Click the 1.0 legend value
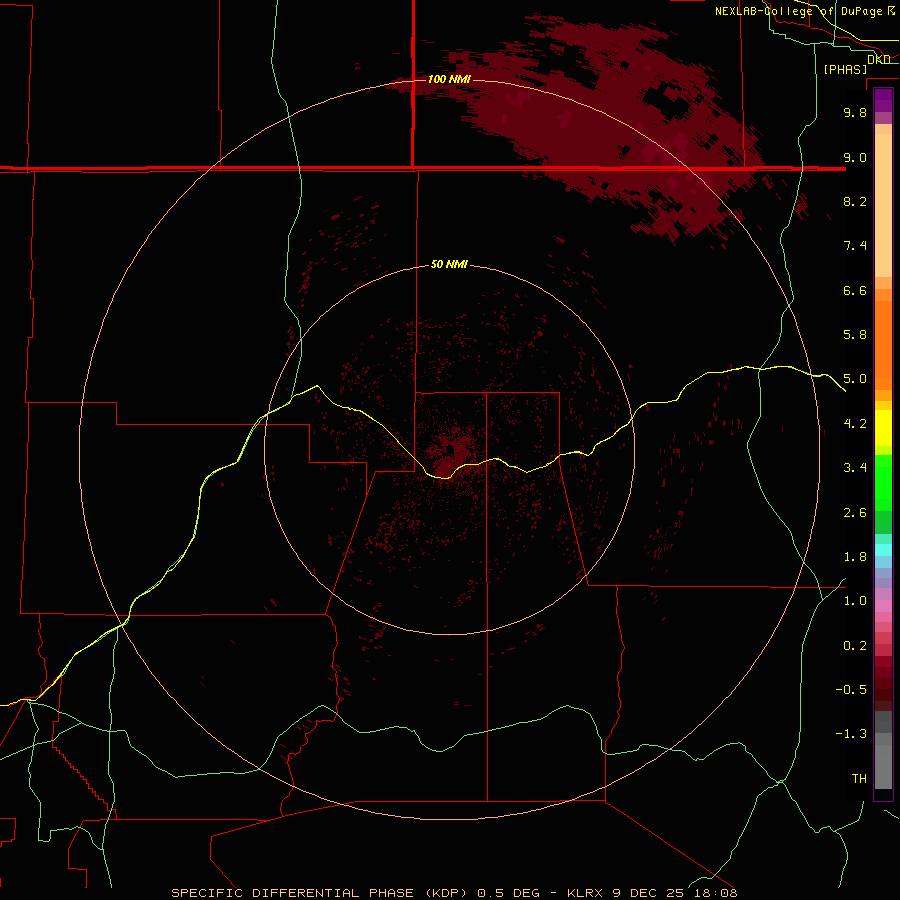900x900 pixels. [855, 601]
